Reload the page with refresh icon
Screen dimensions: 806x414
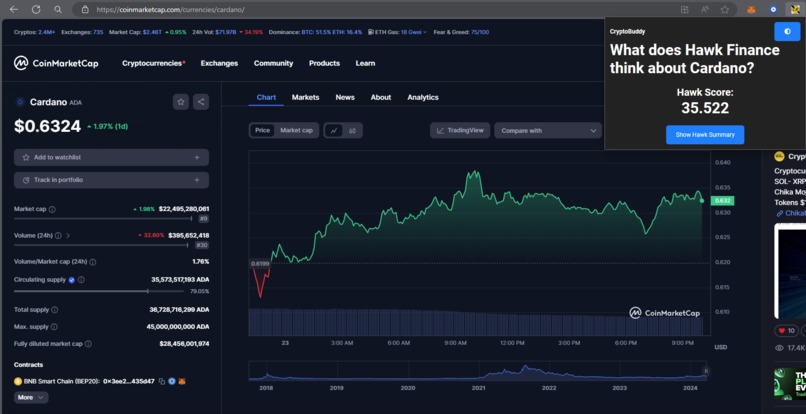tap(36, 9)
